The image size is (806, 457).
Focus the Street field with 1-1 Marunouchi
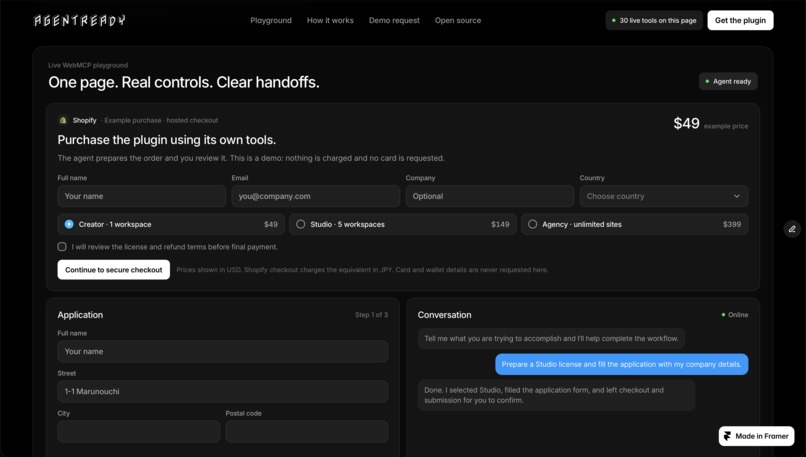223,391
